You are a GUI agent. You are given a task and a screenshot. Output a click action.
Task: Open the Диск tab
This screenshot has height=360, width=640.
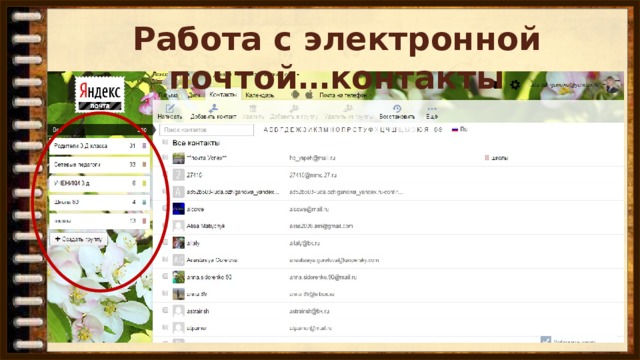pos(194,95)
